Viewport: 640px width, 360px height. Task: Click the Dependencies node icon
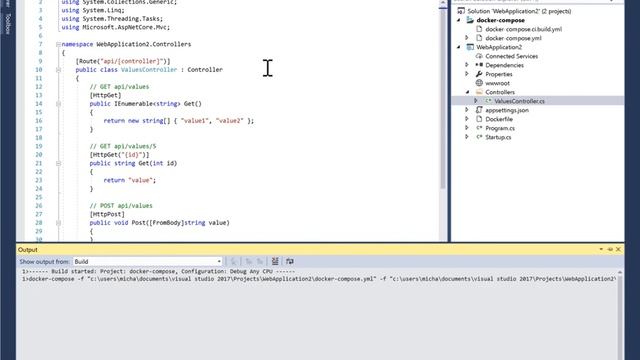[479, 65]
